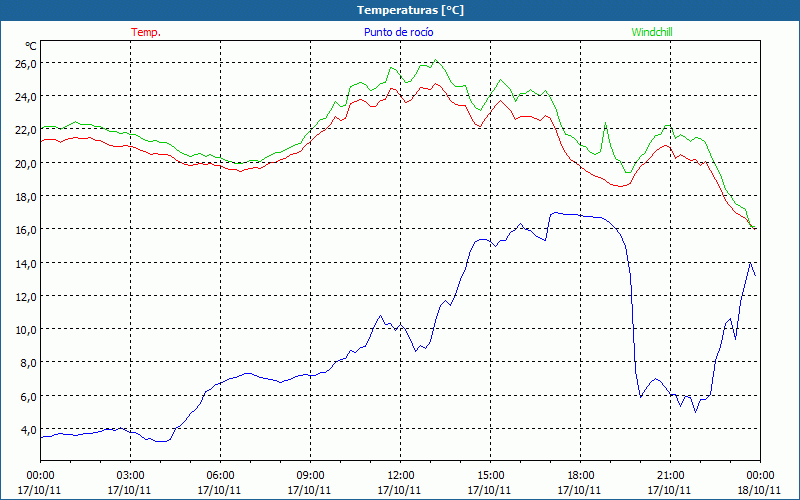Click the '15:00' time axis label
This screenshot has height=500, width=800.
pyautogui.click(x=490, y=476)
